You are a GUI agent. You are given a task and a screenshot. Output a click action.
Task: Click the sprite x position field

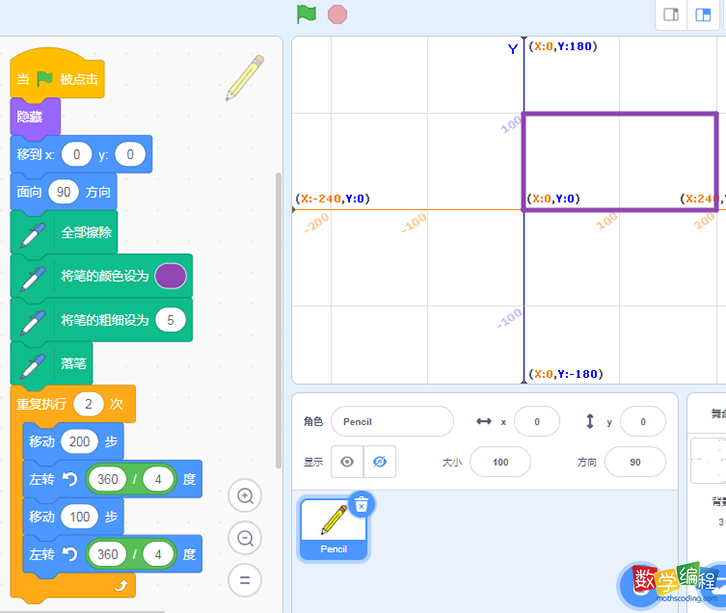[x=537, y=422]
